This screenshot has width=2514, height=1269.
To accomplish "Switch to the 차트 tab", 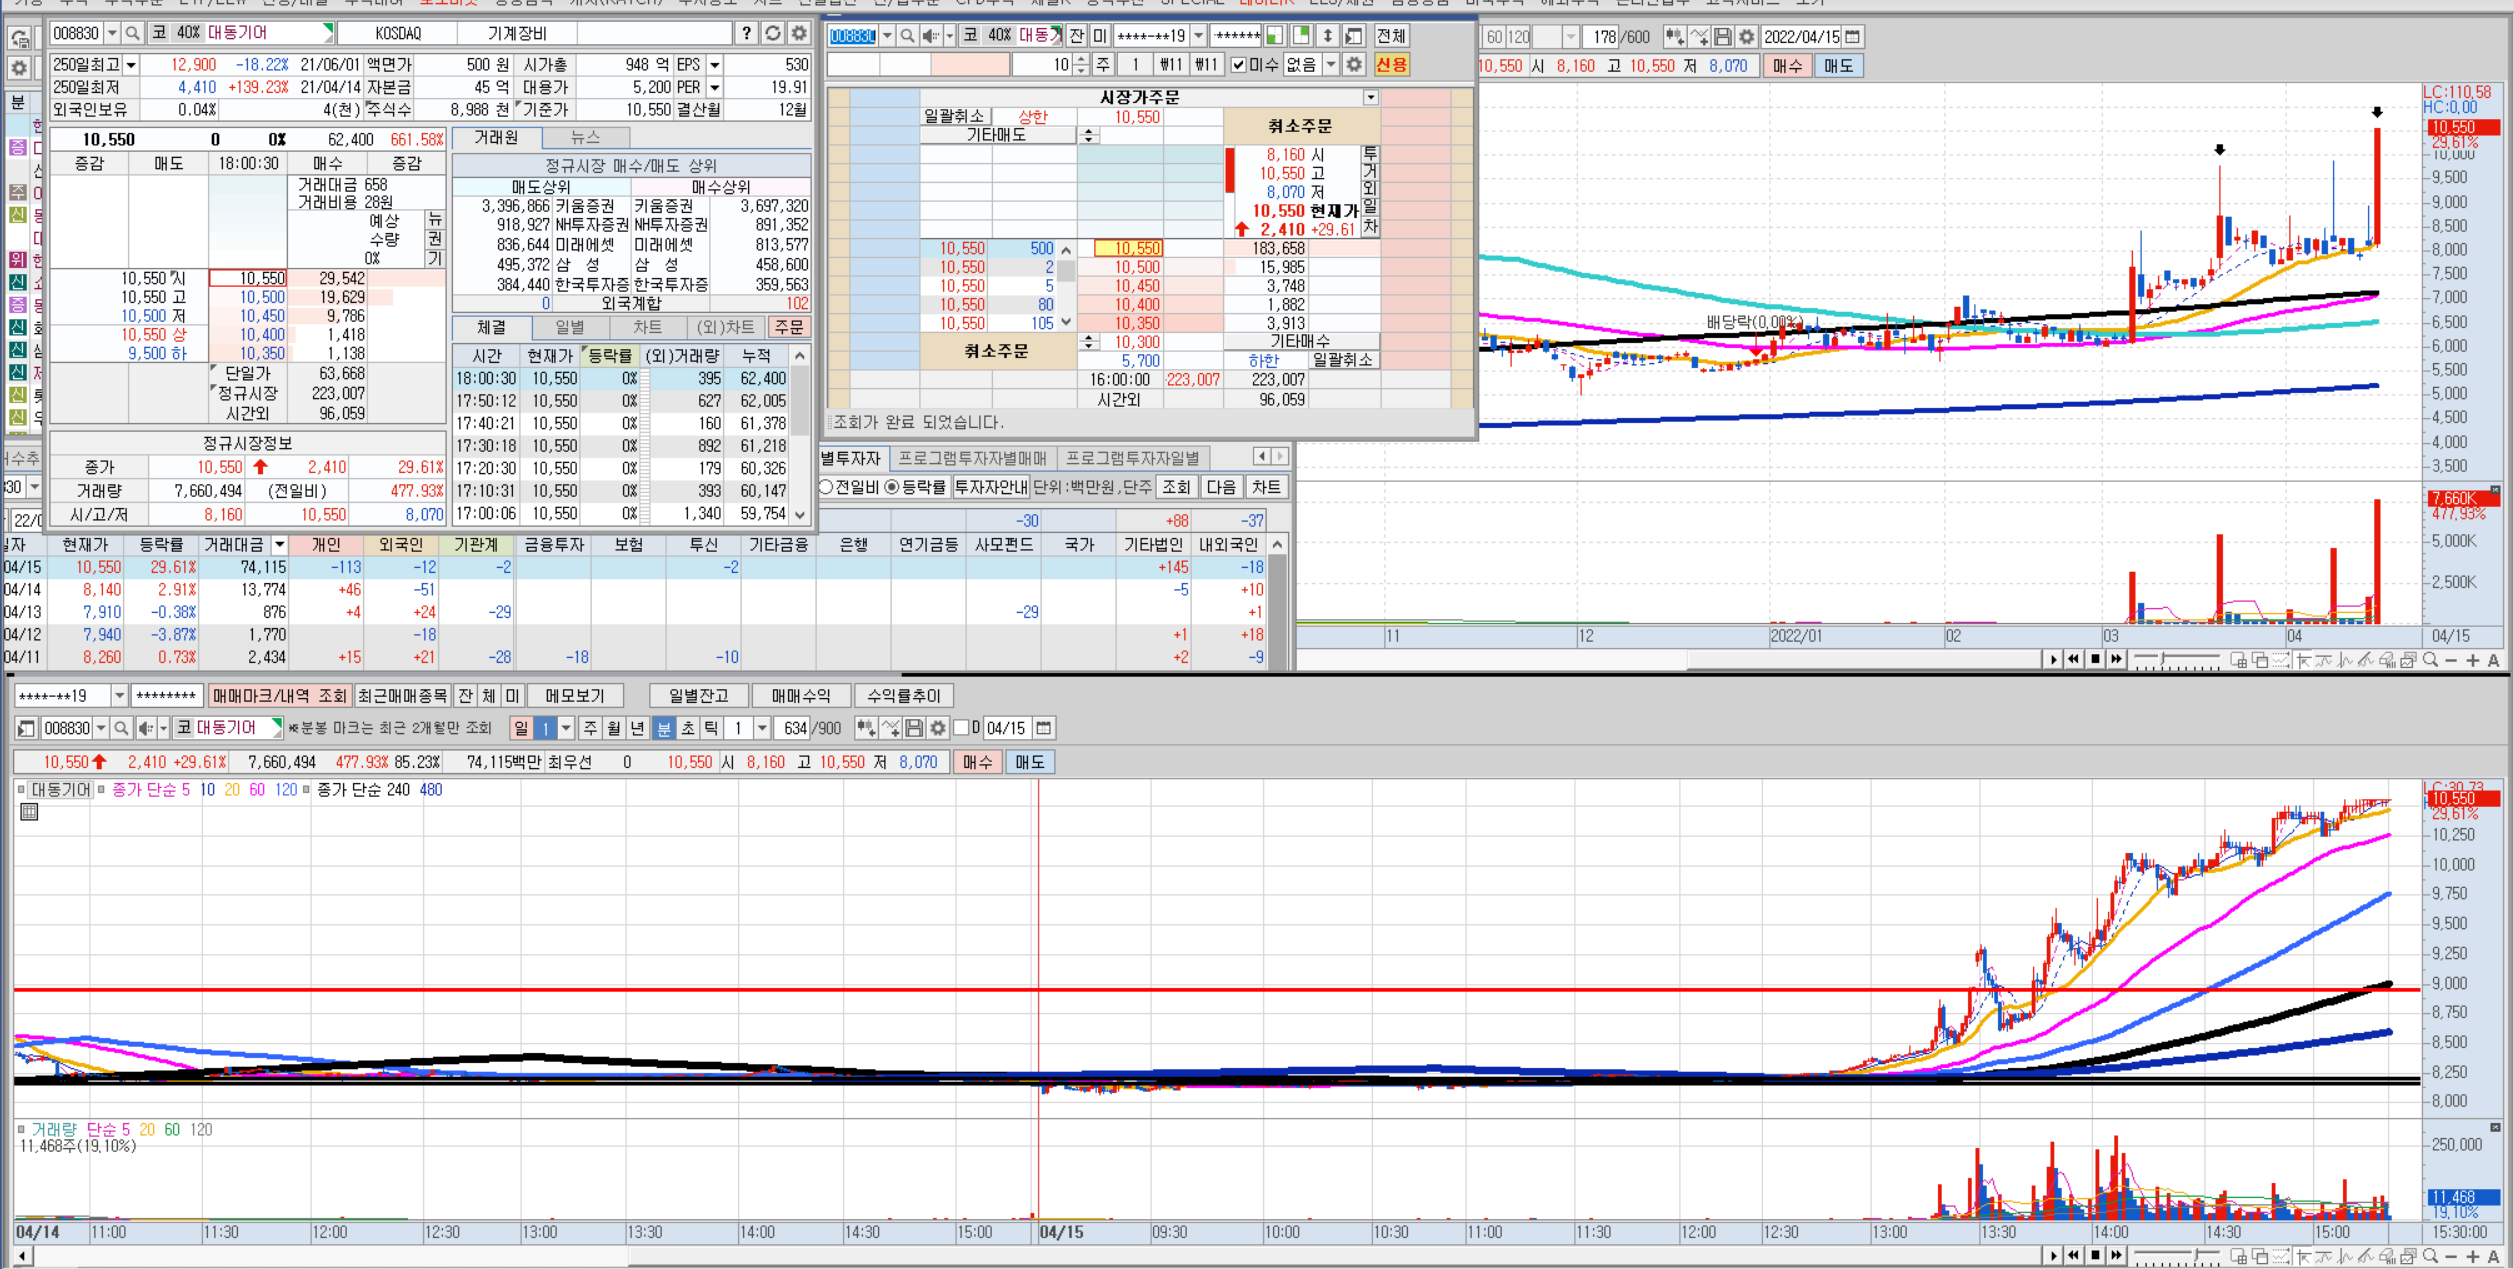I will pyautogui.click(x=647, y=327).
